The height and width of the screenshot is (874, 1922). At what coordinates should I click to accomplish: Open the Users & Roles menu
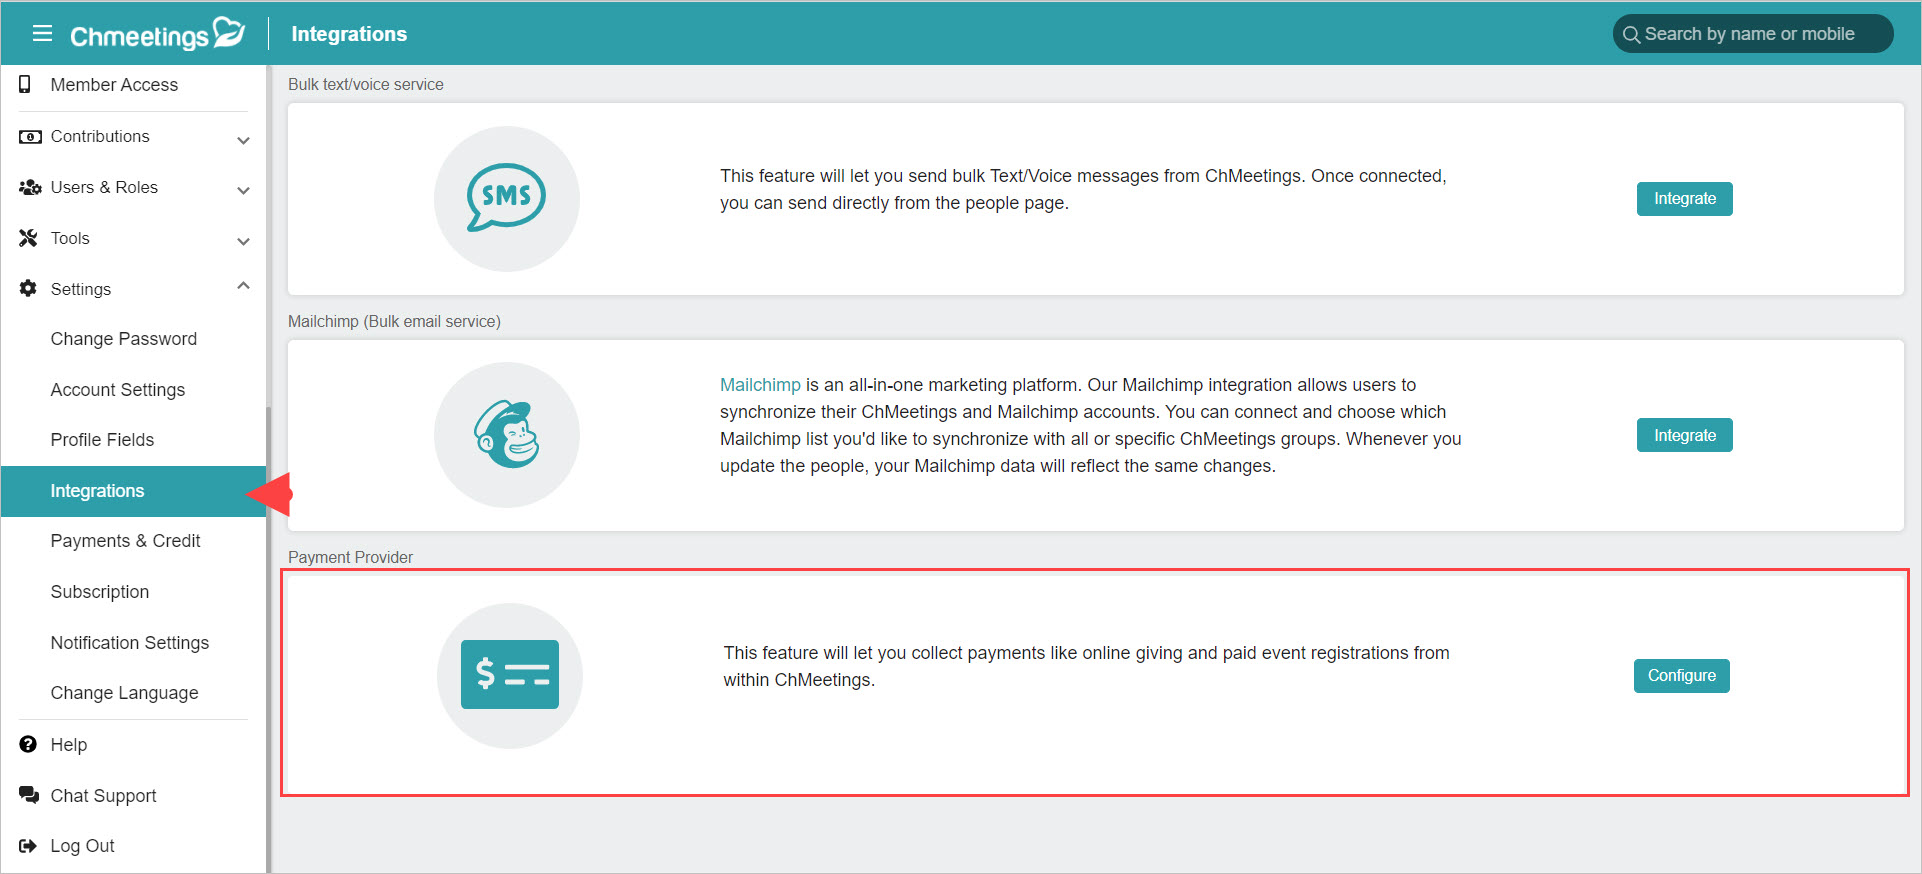(x=104, y=187)
